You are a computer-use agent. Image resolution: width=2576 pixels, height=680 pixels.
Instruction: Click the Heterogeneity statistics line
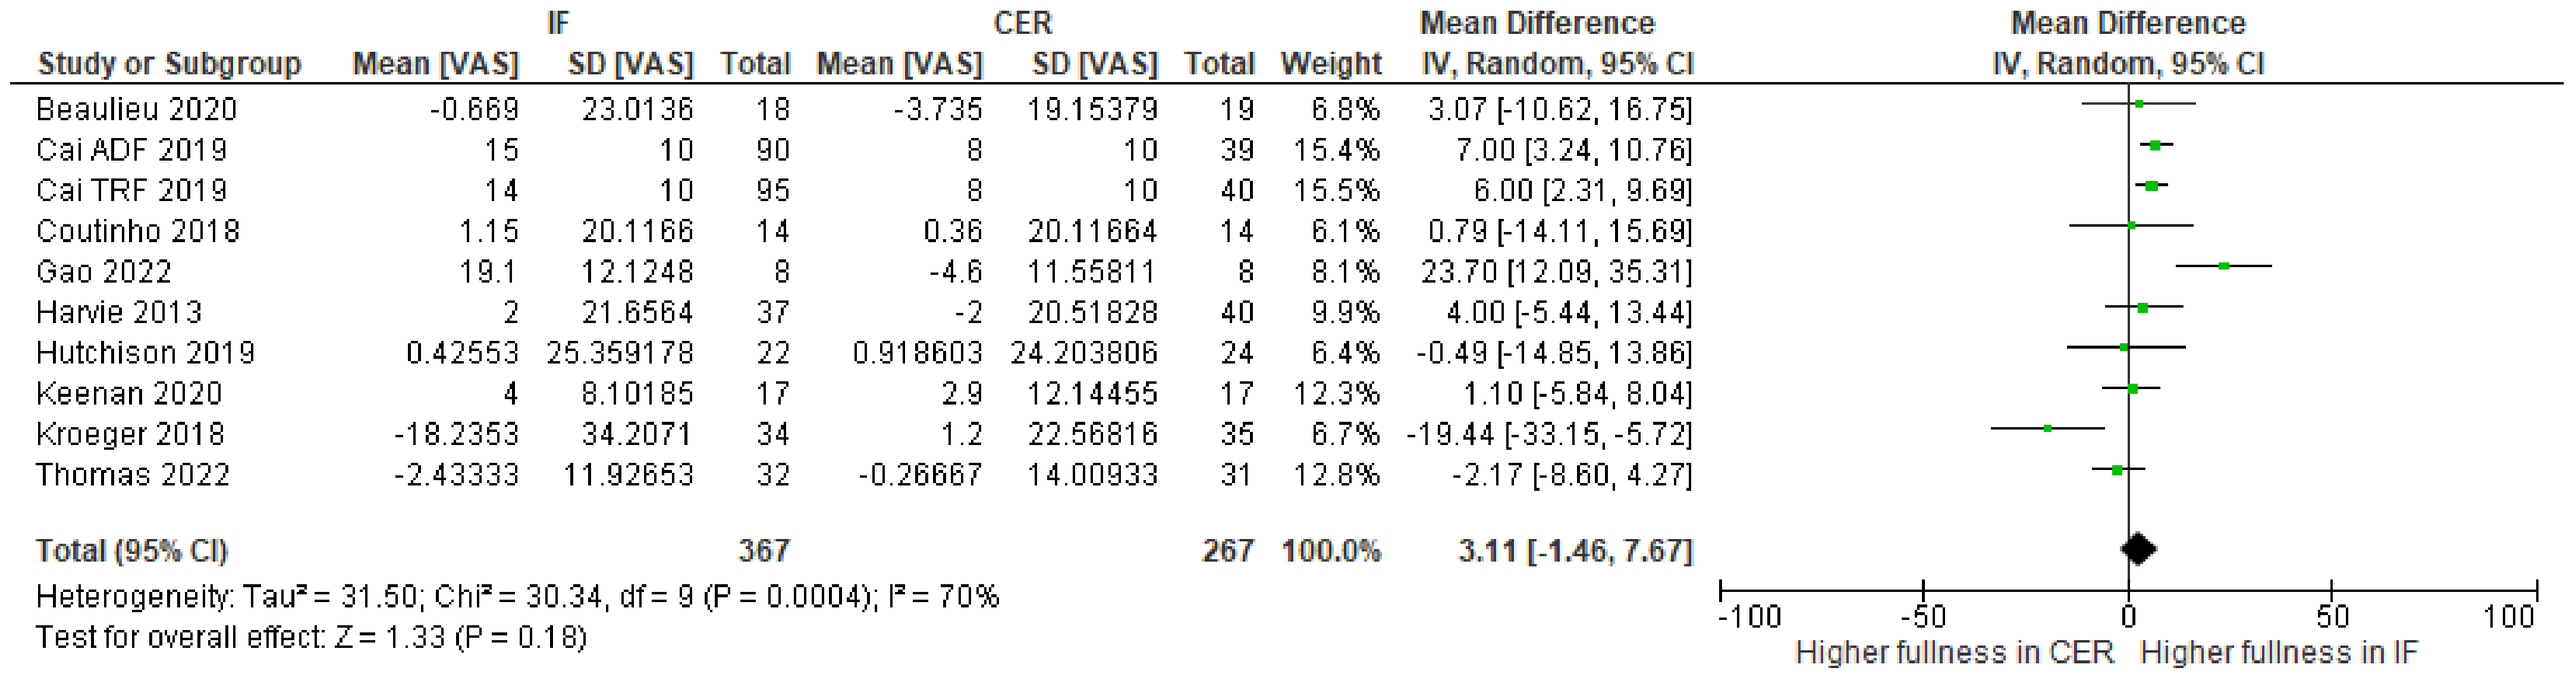click(x=517, y=597)
